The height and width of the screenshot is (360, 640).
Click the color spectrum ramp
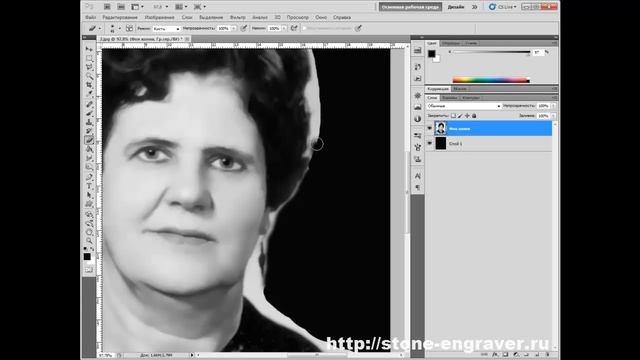(x=491, y=80)
